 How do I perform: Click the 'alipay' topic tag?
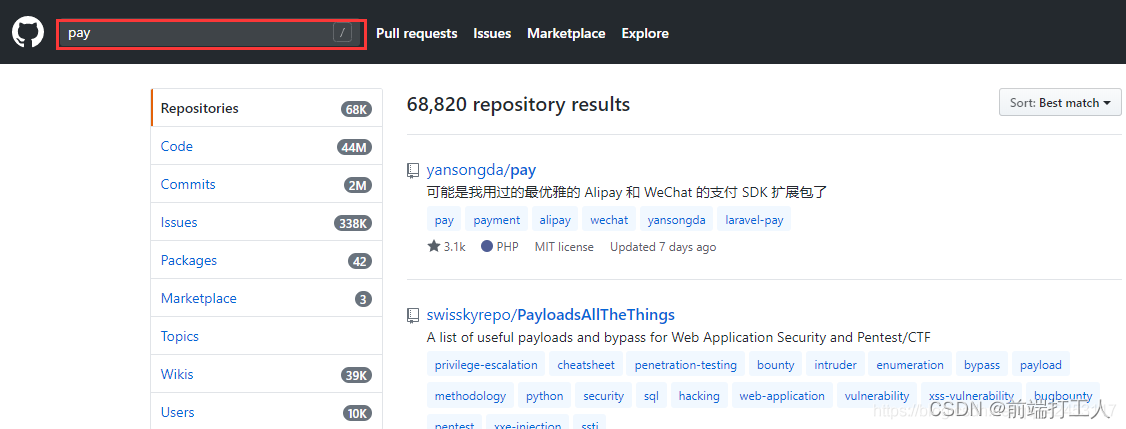click(555, 220)
